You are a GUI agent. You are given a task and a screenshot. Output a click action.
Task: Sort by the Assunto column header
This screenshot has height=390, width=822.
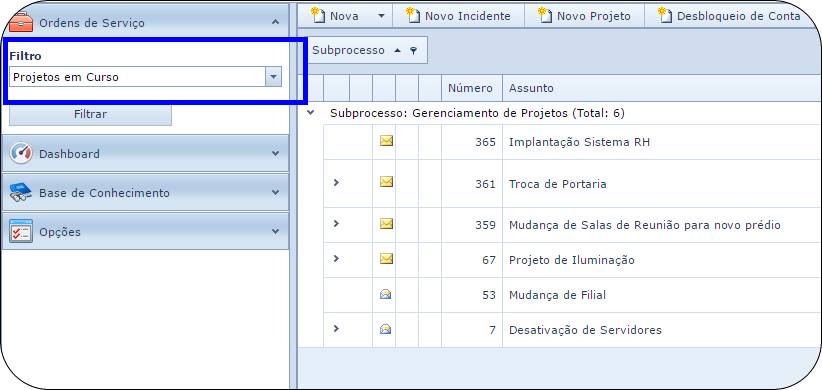[662, 88]
